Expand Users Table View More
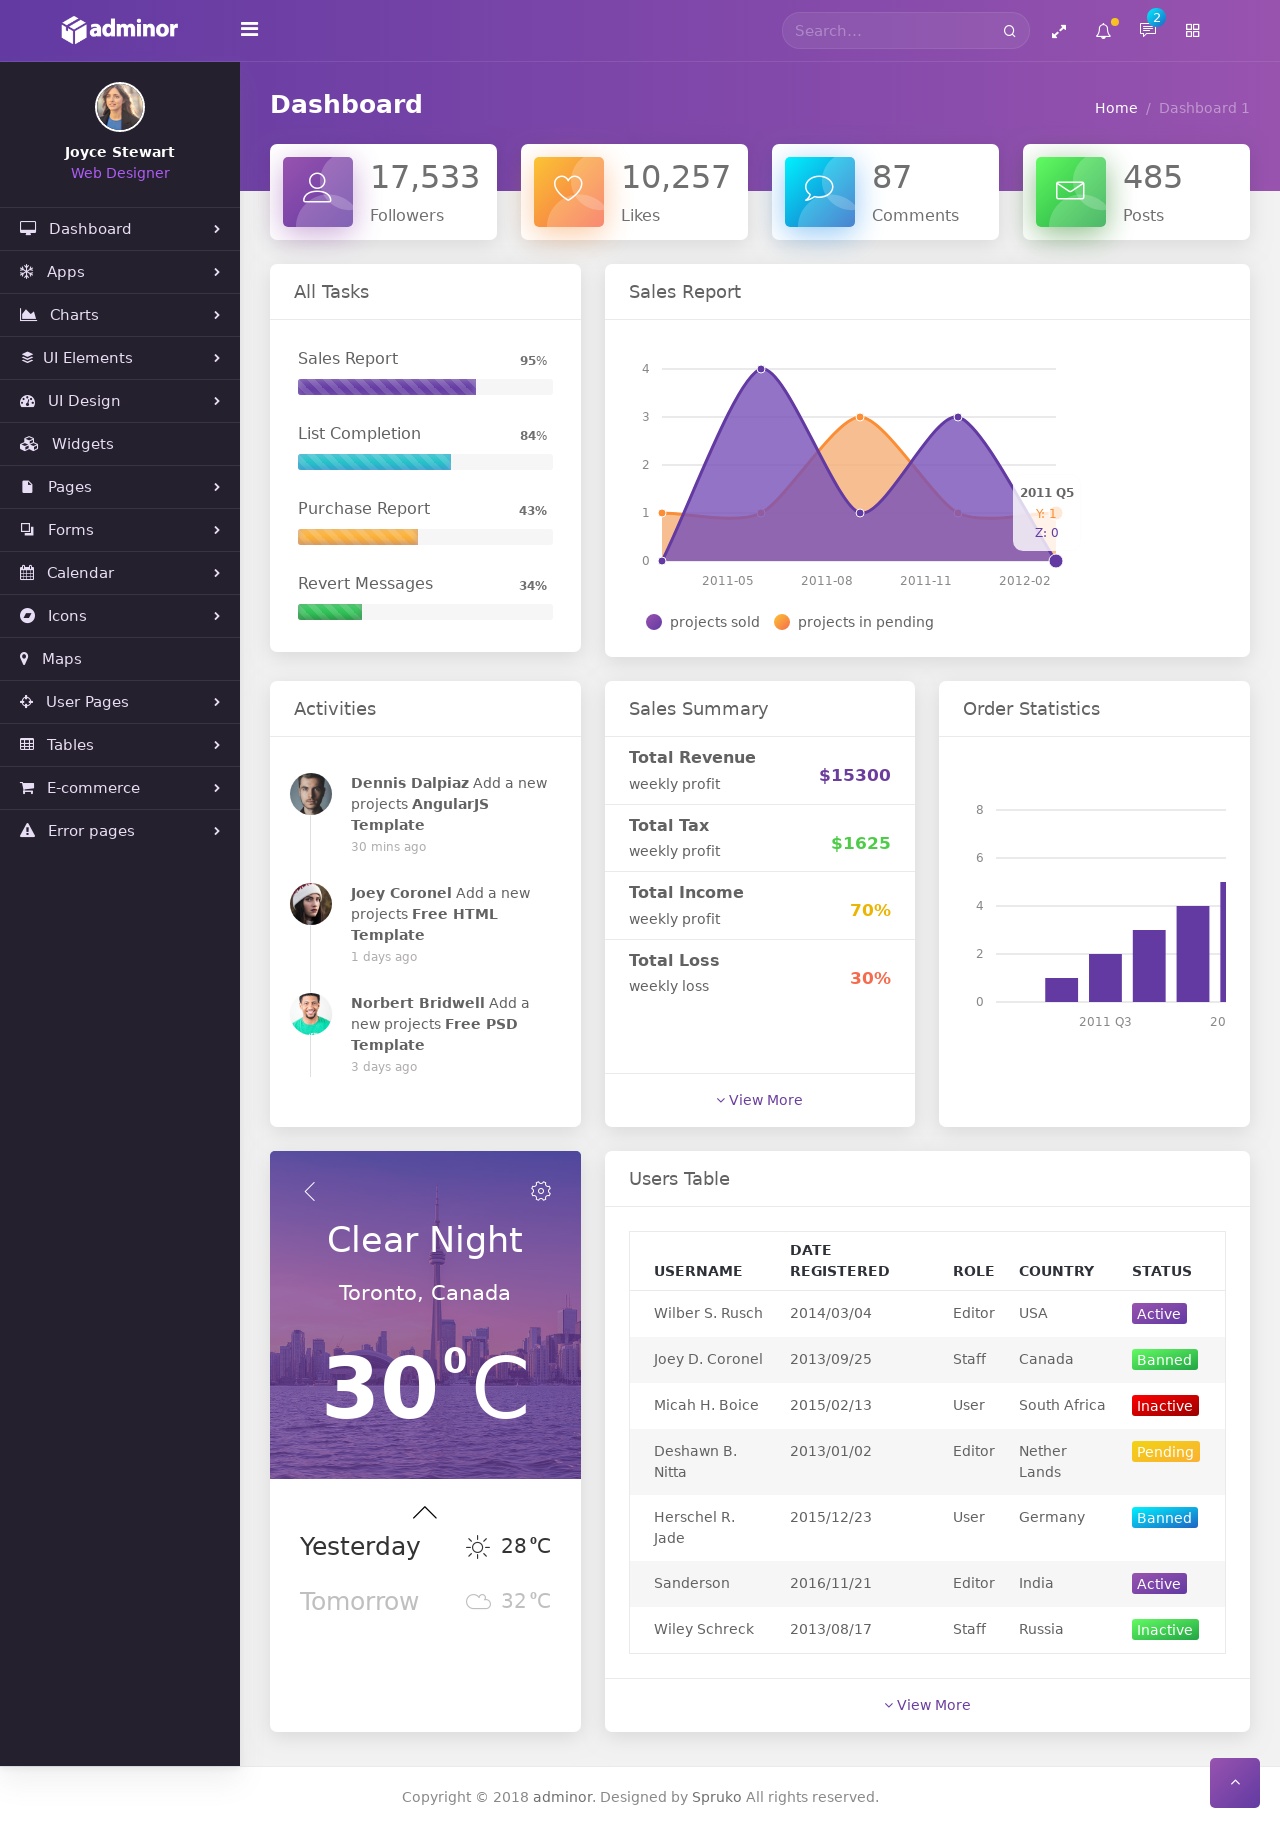The image size is (1280, 1828). coord(927,1705)
